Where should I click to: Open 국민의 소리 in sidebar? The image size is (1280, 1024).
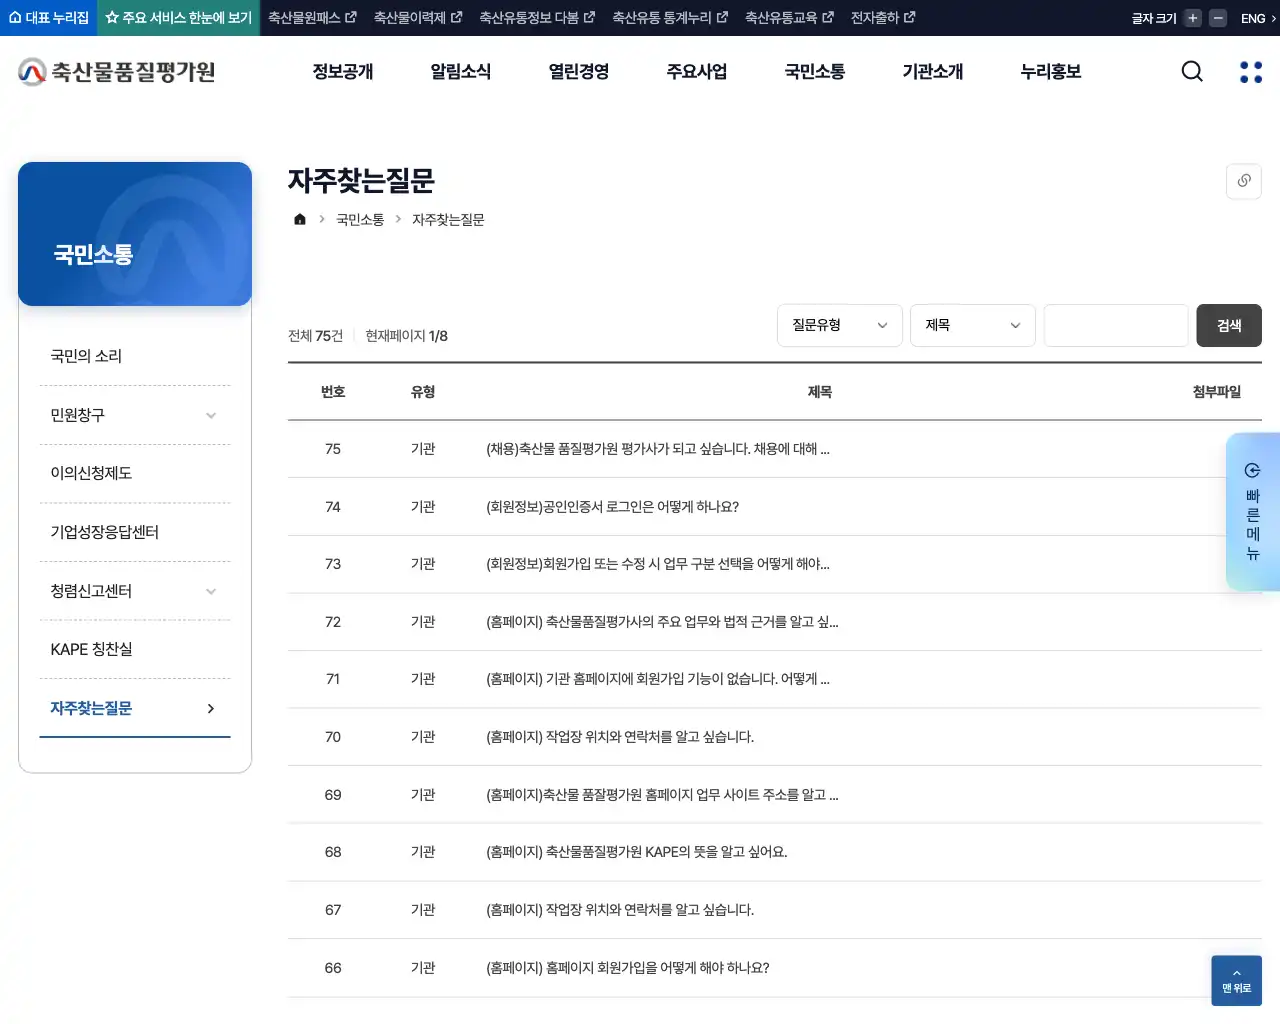(135, 356)
